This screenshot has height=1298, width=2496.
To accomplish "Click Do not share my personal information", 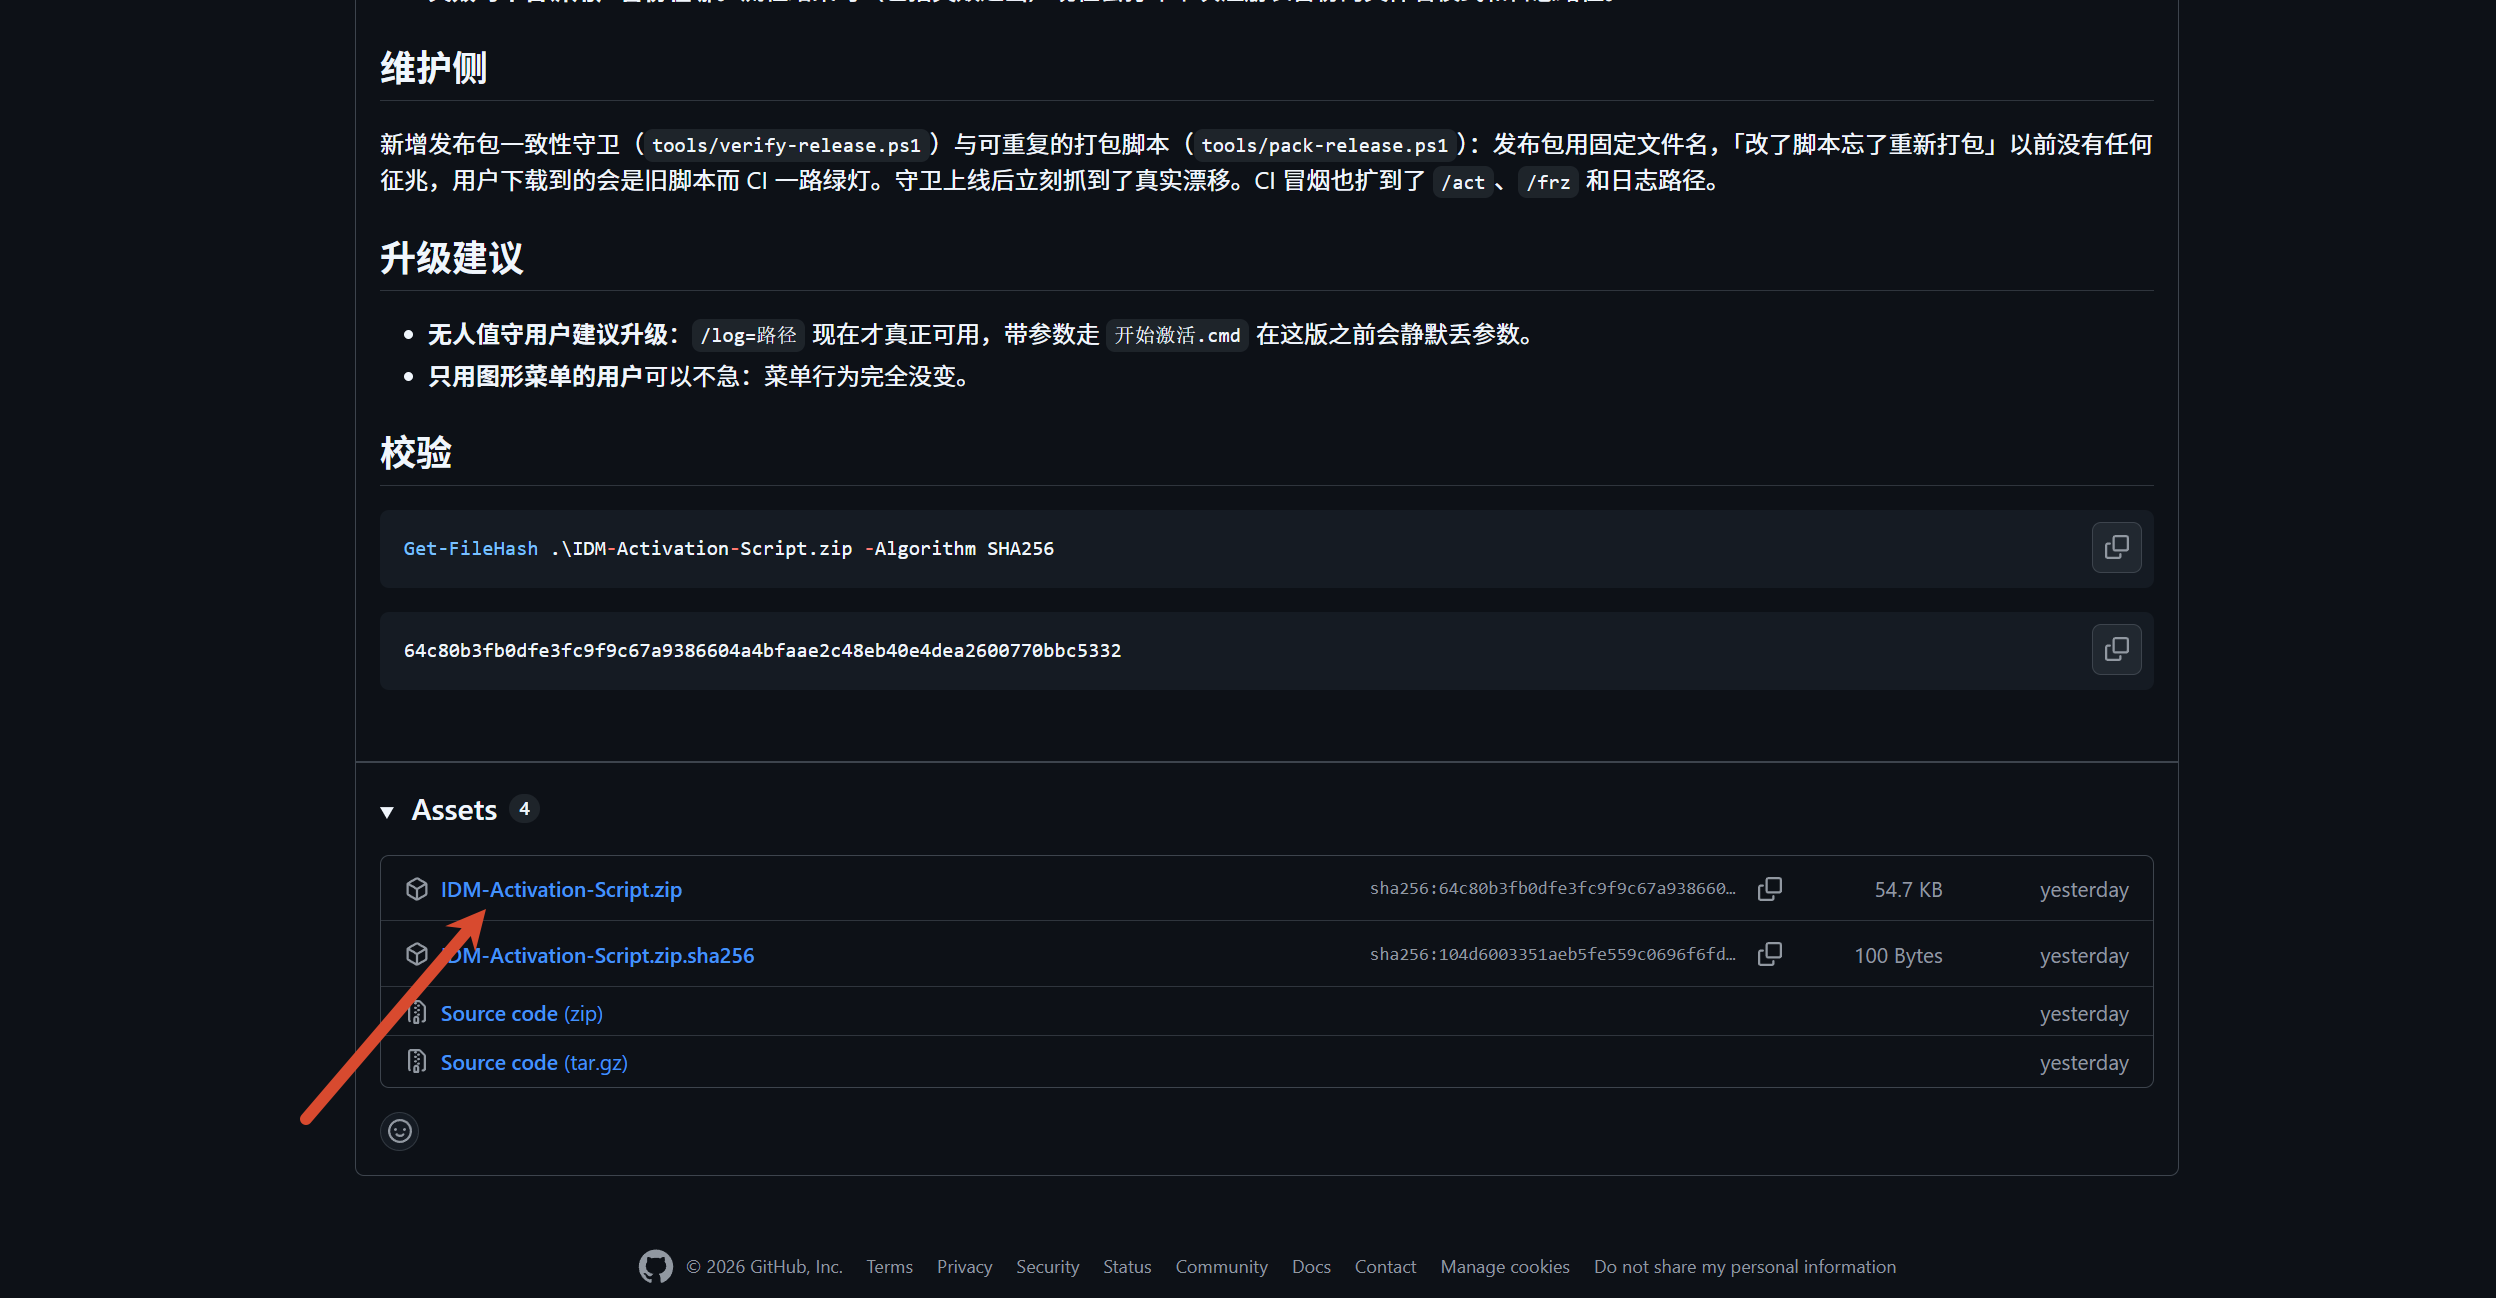I will click(x=1744, y=1266).
